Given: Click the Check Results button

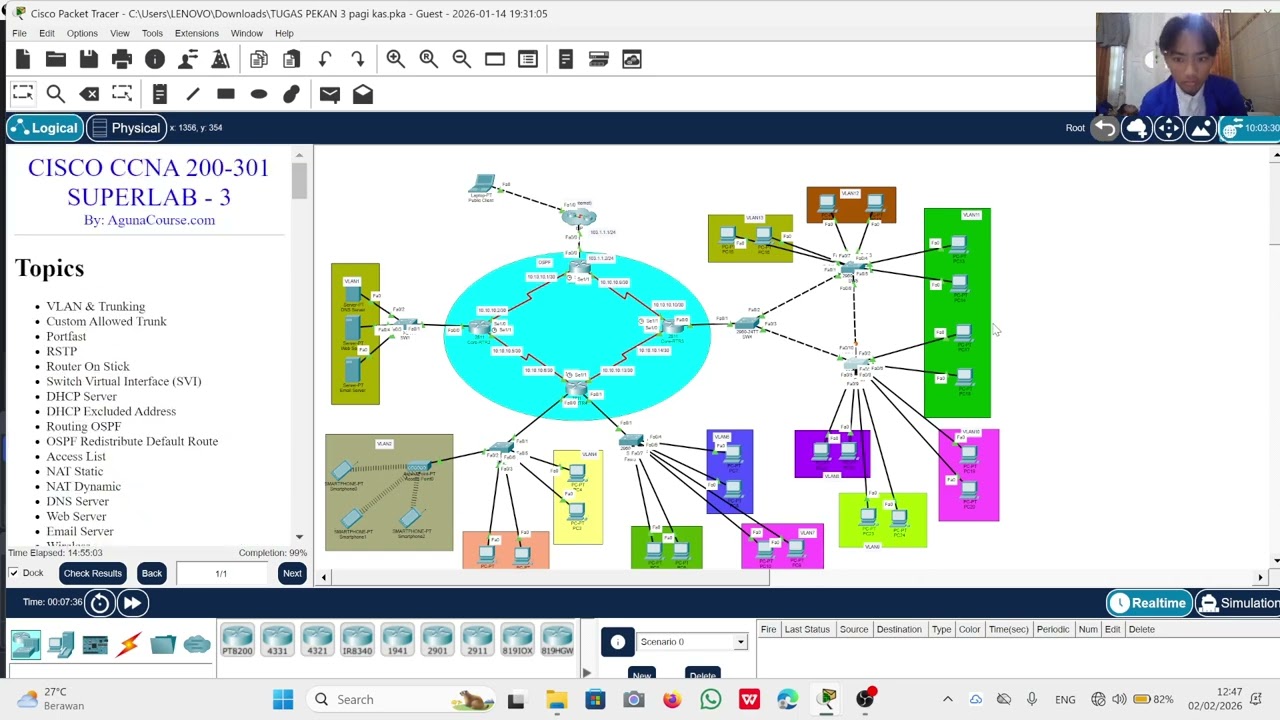Looking at the screenshot, I should pos(92,573).
